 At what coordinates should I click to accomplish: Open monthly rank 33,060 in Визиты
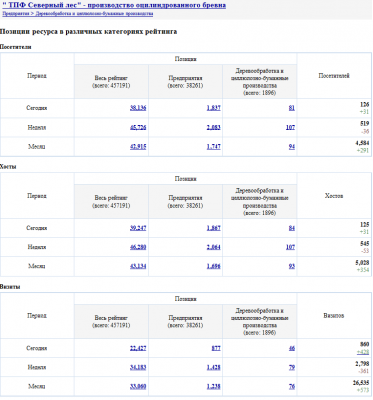138,387
